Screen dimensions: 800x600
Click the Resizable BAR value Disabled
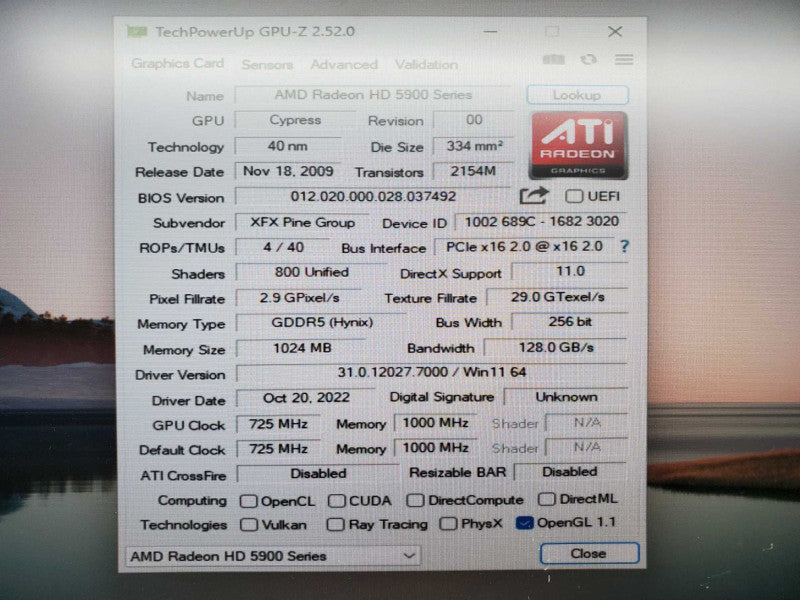point(570,472)
